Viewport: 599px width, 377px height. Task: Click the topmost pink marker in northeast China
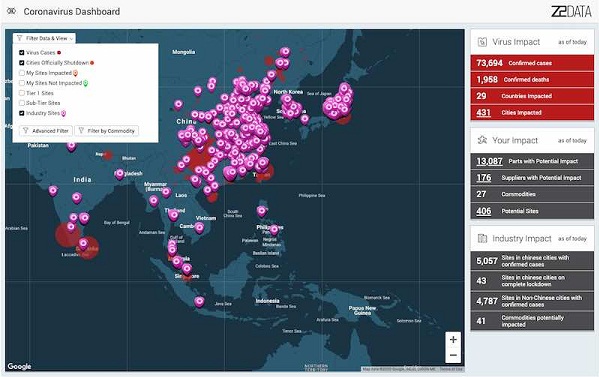[x=285, y=52]
